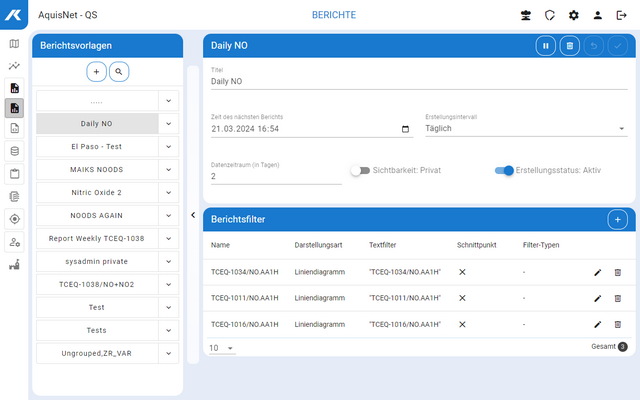Delete the Daily NO report template
Screen dimensions: 640x400
(x=569, y=46)
